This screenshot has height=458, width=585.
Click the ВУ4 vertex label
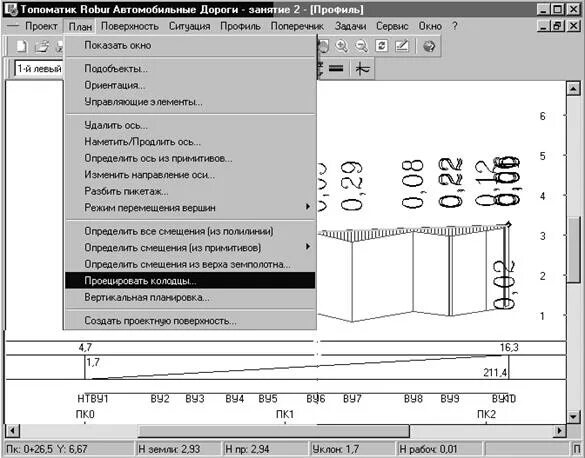pos(235,399)
